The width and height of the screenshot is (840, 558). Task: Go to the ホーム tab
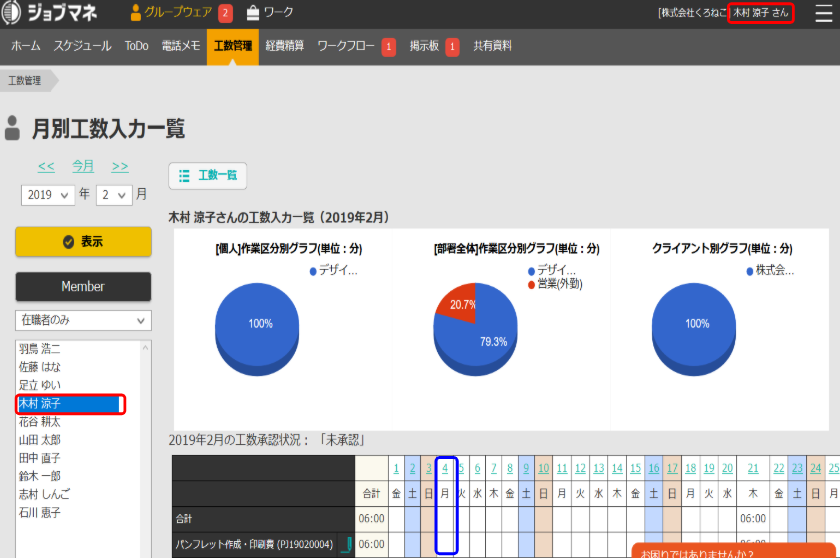(x=26, y=46)
